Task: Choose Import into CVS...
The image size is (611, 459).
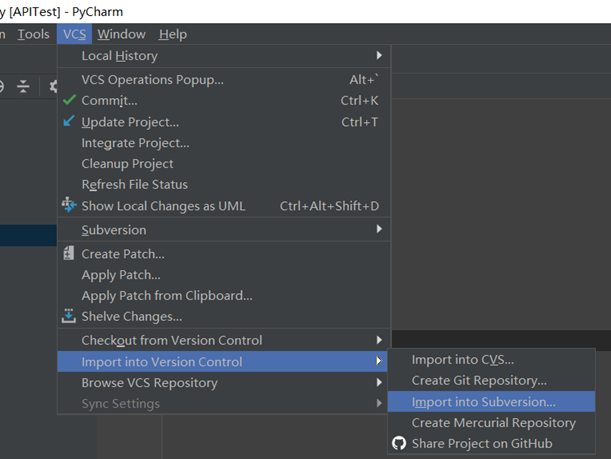Action: 491,360
